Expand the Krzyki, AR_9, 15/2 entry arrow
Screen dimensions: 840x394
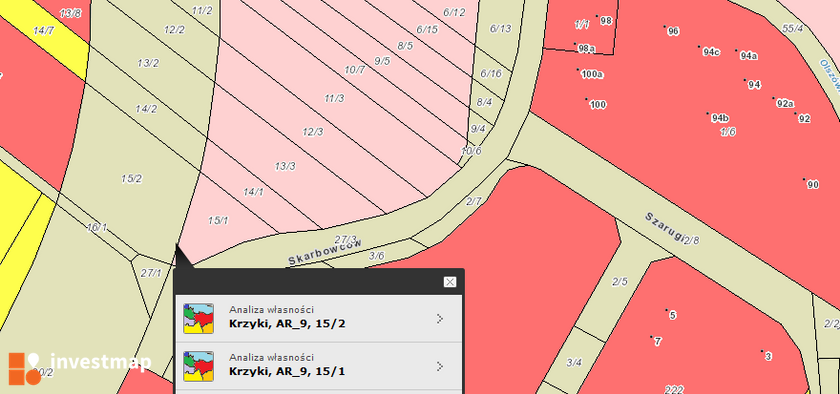[x=440, y=319]
